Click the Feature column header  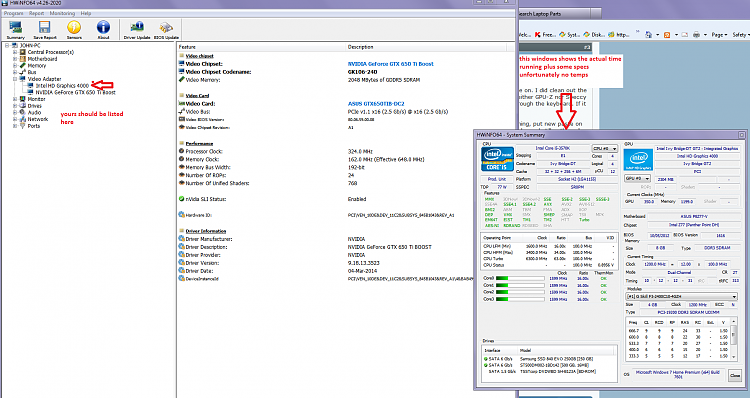coord(261,47)
